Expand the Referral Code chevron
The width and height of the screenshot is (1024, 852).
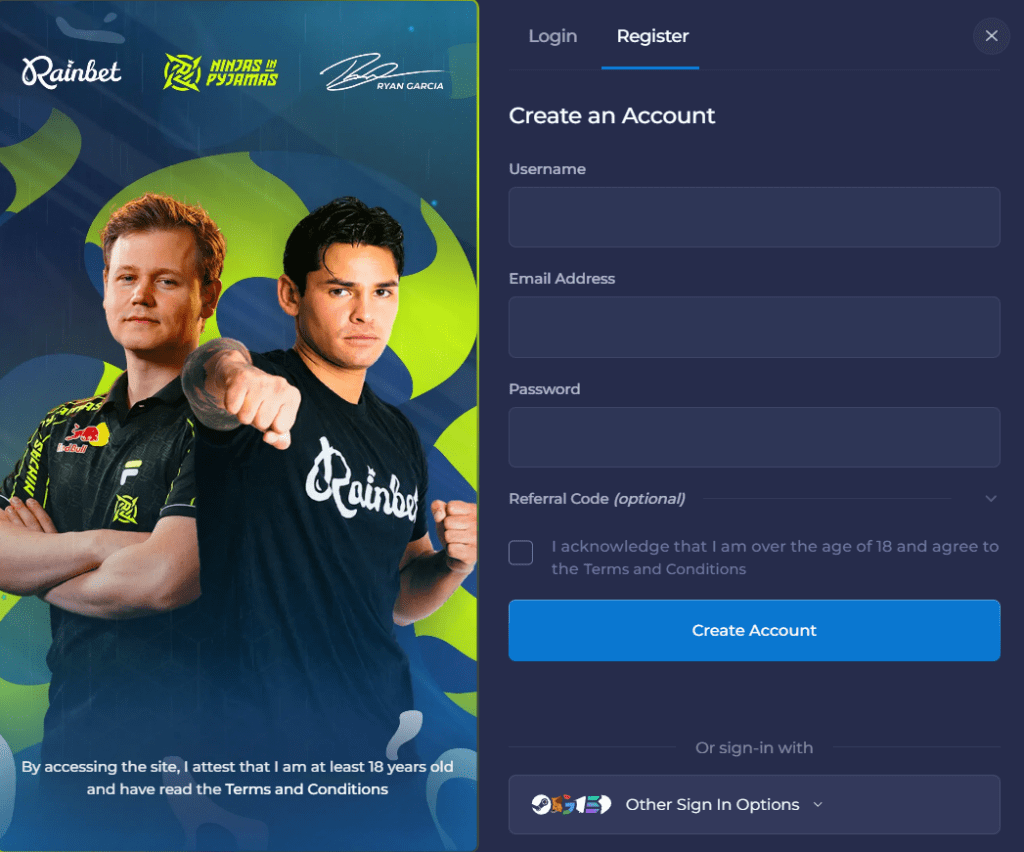click(x=991, y=499)
